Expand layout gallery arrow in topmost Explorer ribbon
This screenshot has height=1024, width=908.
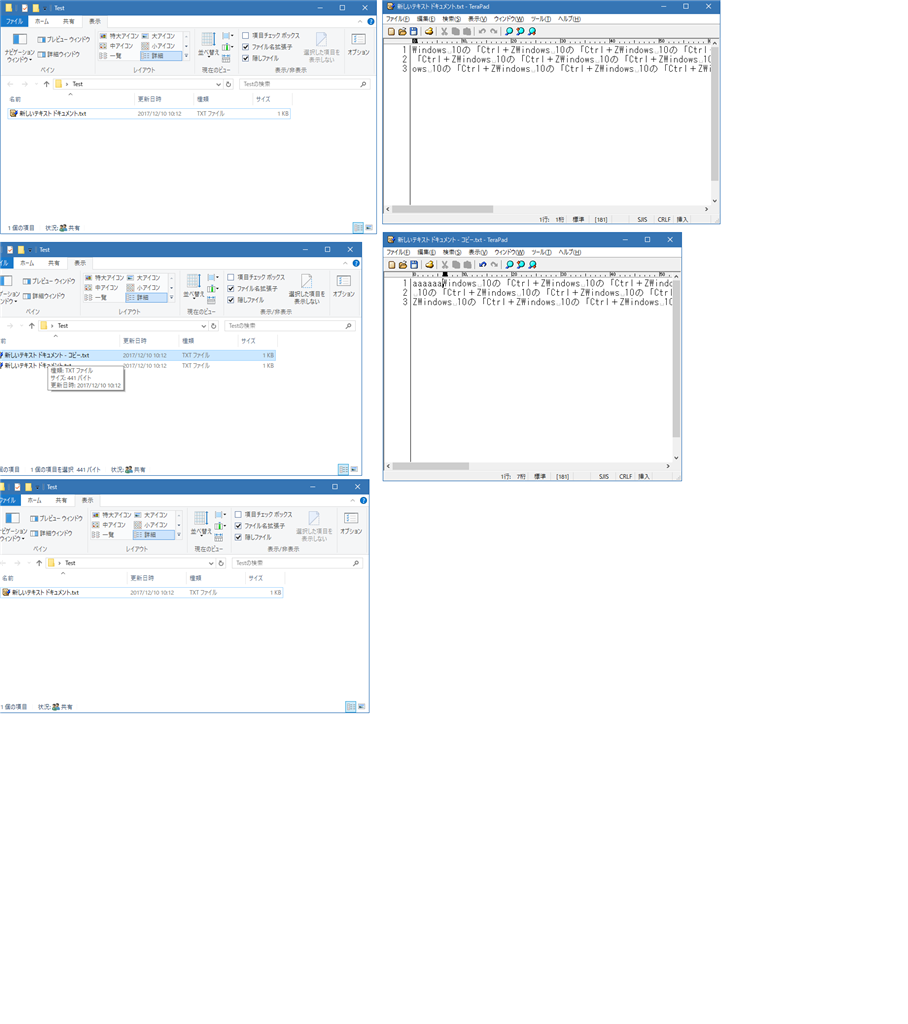[186, 56]
